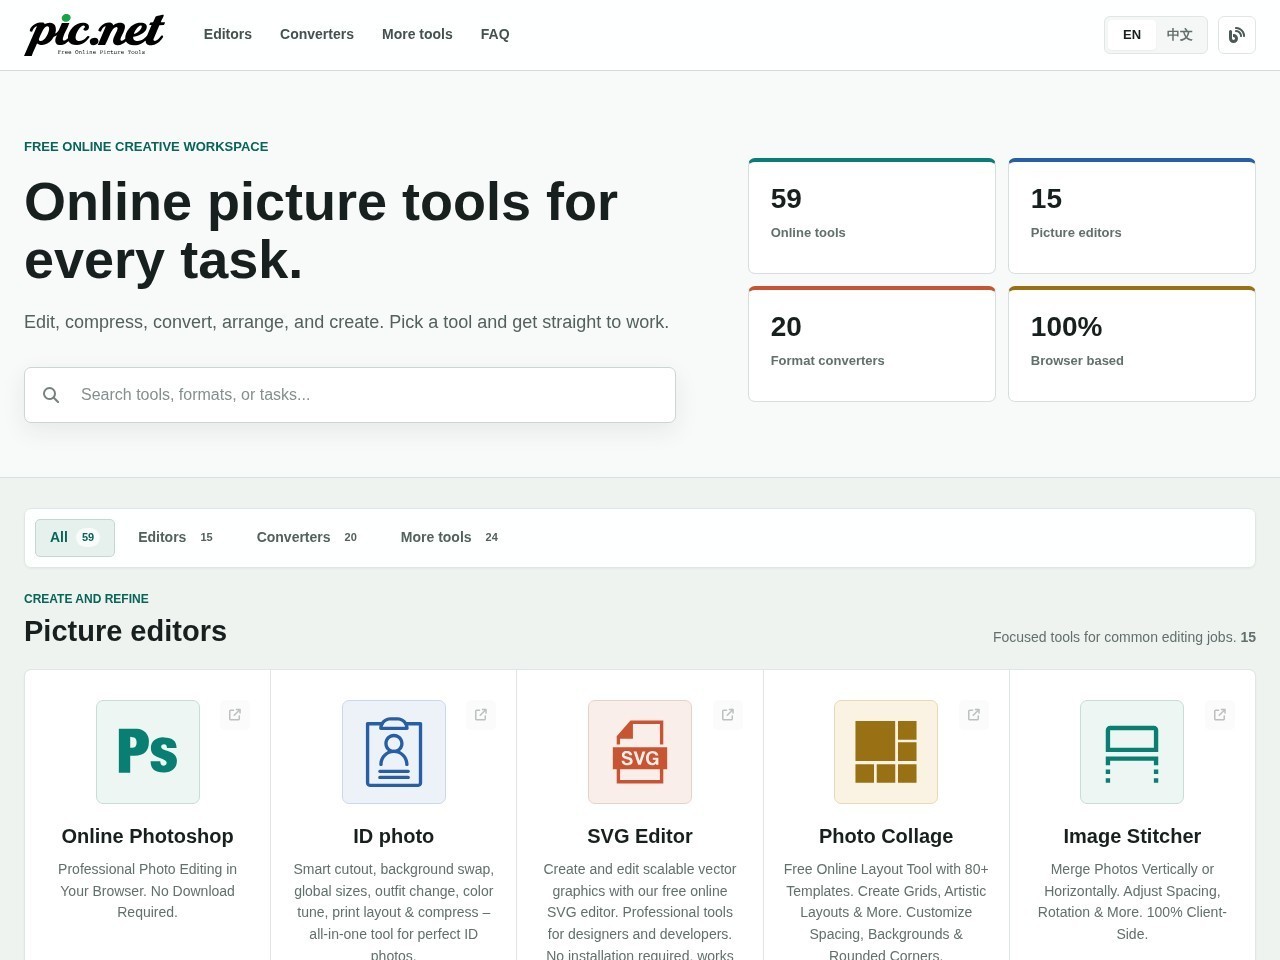Click the Photo Collage title link

point(886,836)
